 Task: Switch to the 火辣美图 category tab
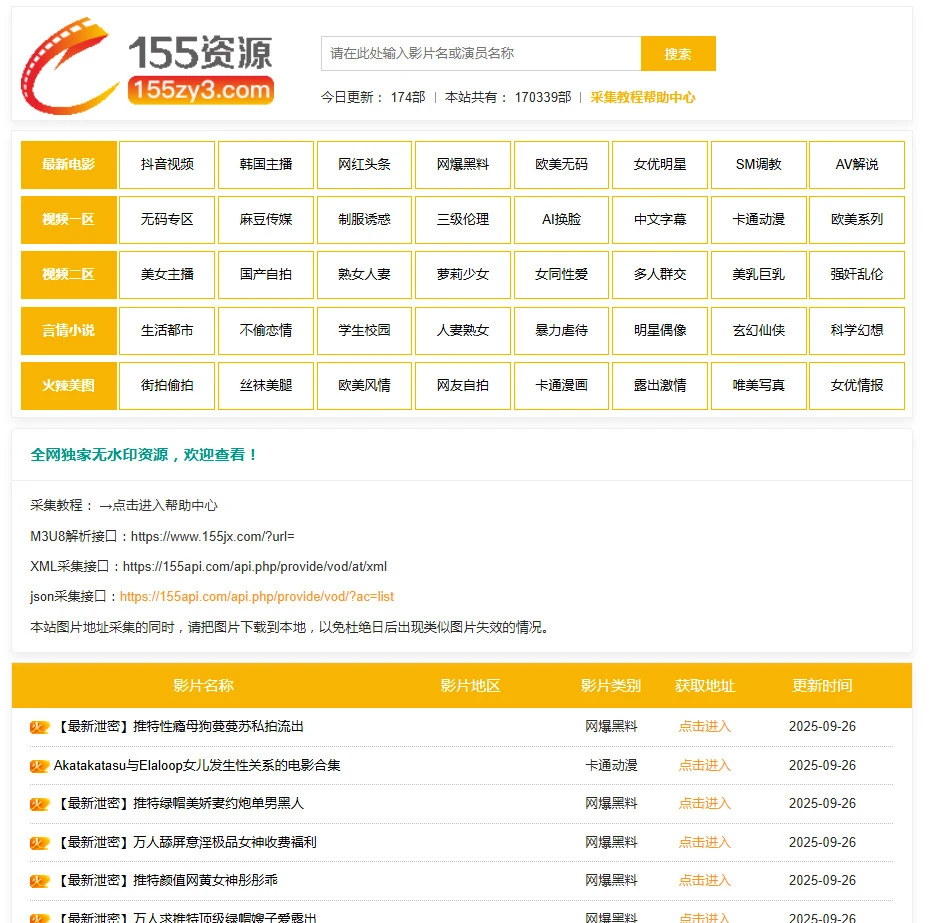(x=68, y=386)
